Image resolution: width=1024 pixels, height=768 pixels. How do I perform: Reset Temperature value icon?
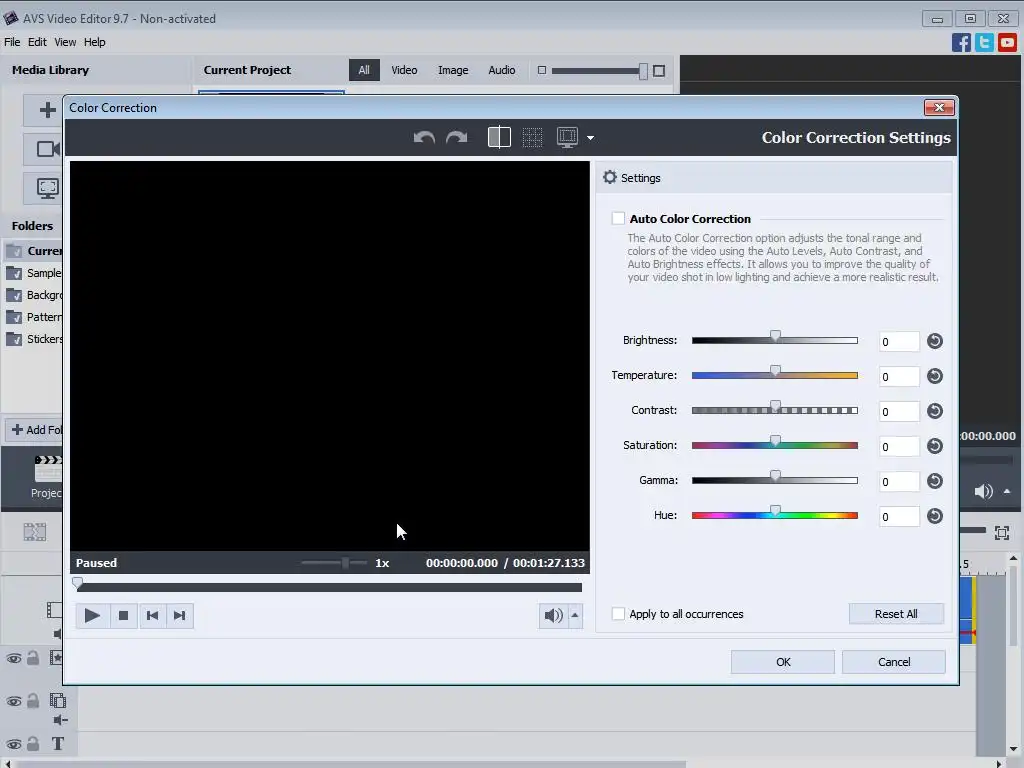coord(935,376)
